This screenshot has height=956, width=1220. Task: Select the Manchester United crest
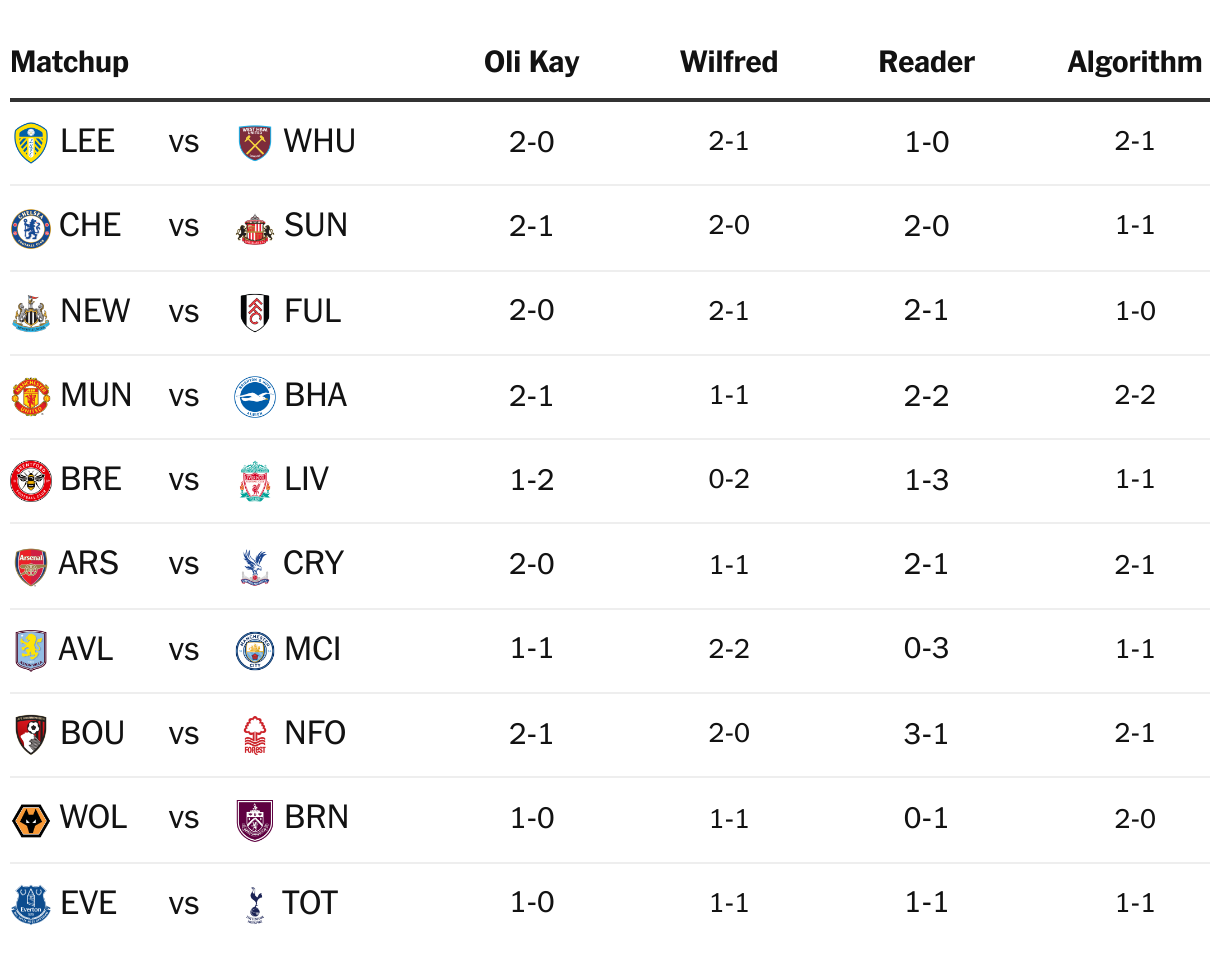30,396
